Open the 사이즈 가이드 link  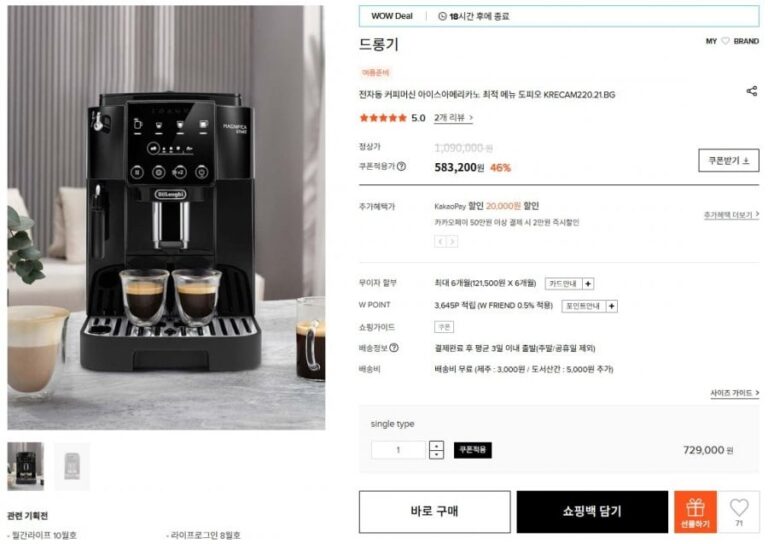735,393
